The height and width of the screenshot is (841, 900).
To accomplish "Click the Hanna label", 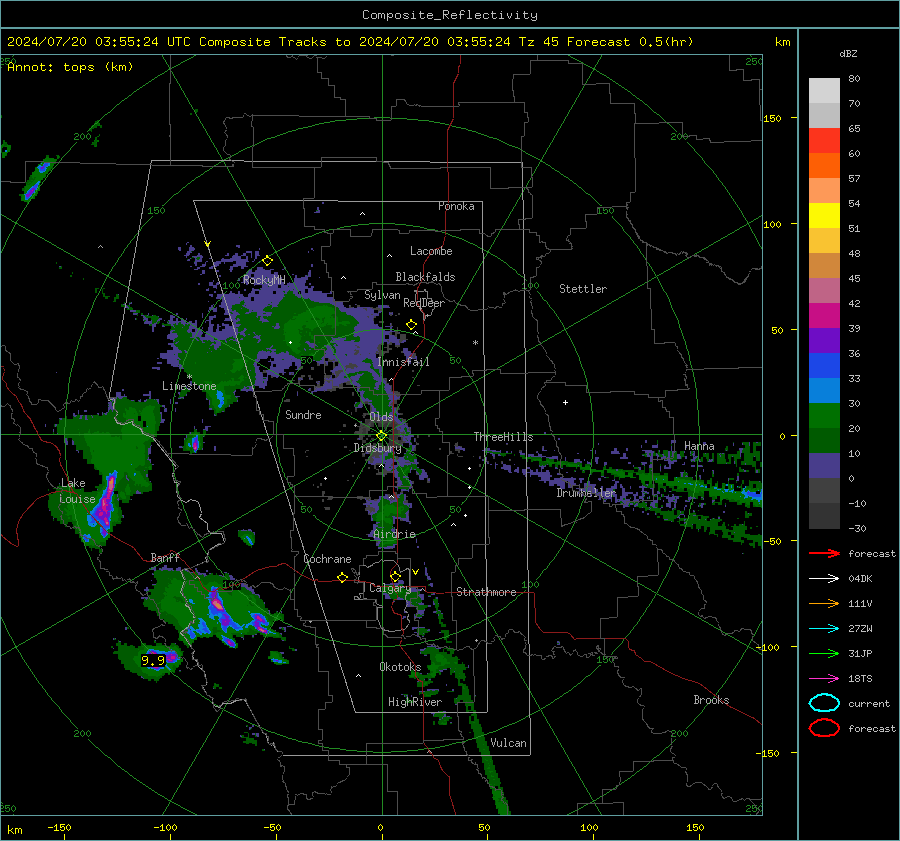I will coord(699,445).
